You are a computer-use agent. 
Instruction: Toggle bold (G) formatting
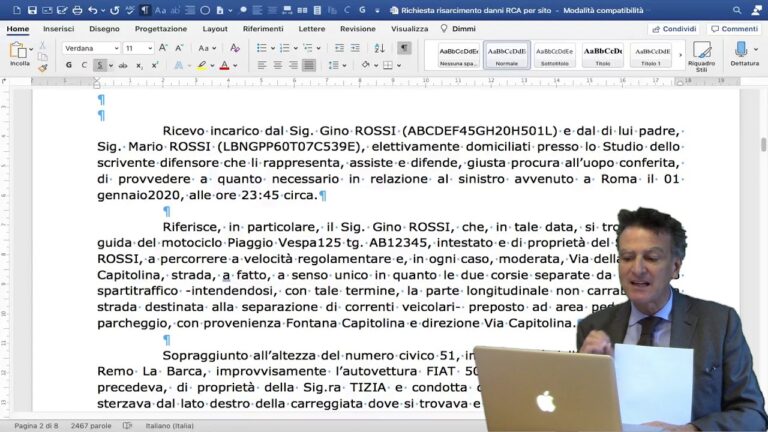tap(69, 65)
